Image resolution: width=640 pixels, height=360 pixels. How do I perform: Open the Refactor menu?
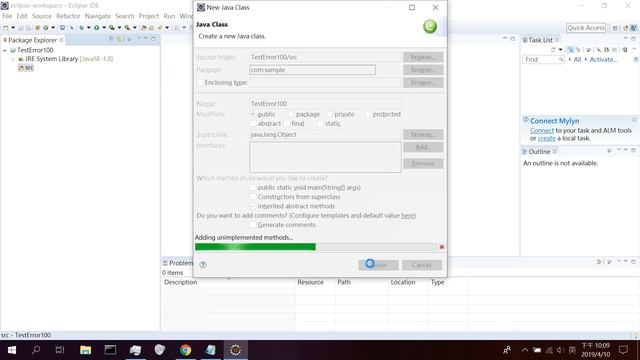[68, 16]
